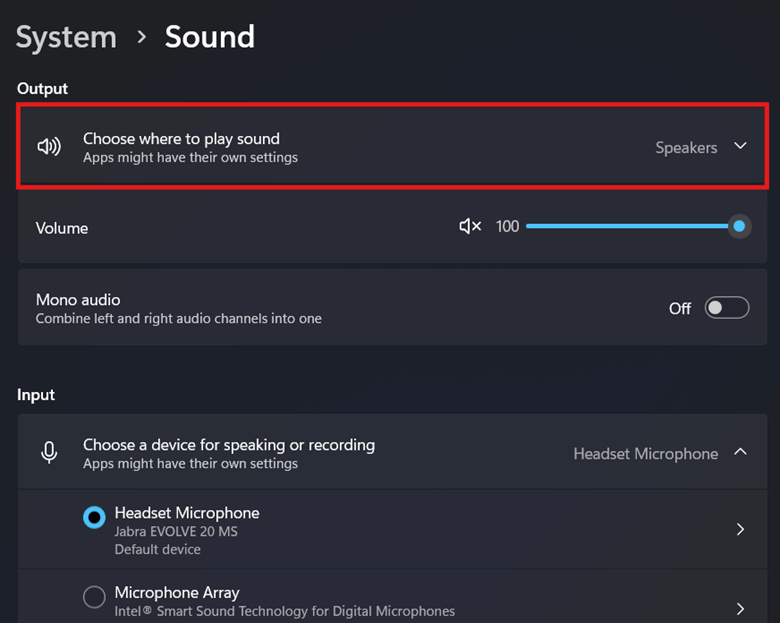Toggle Mono audio switch on
Image resolution: width=780 pixels, height=623 pixels.
[x=726, y=308]
